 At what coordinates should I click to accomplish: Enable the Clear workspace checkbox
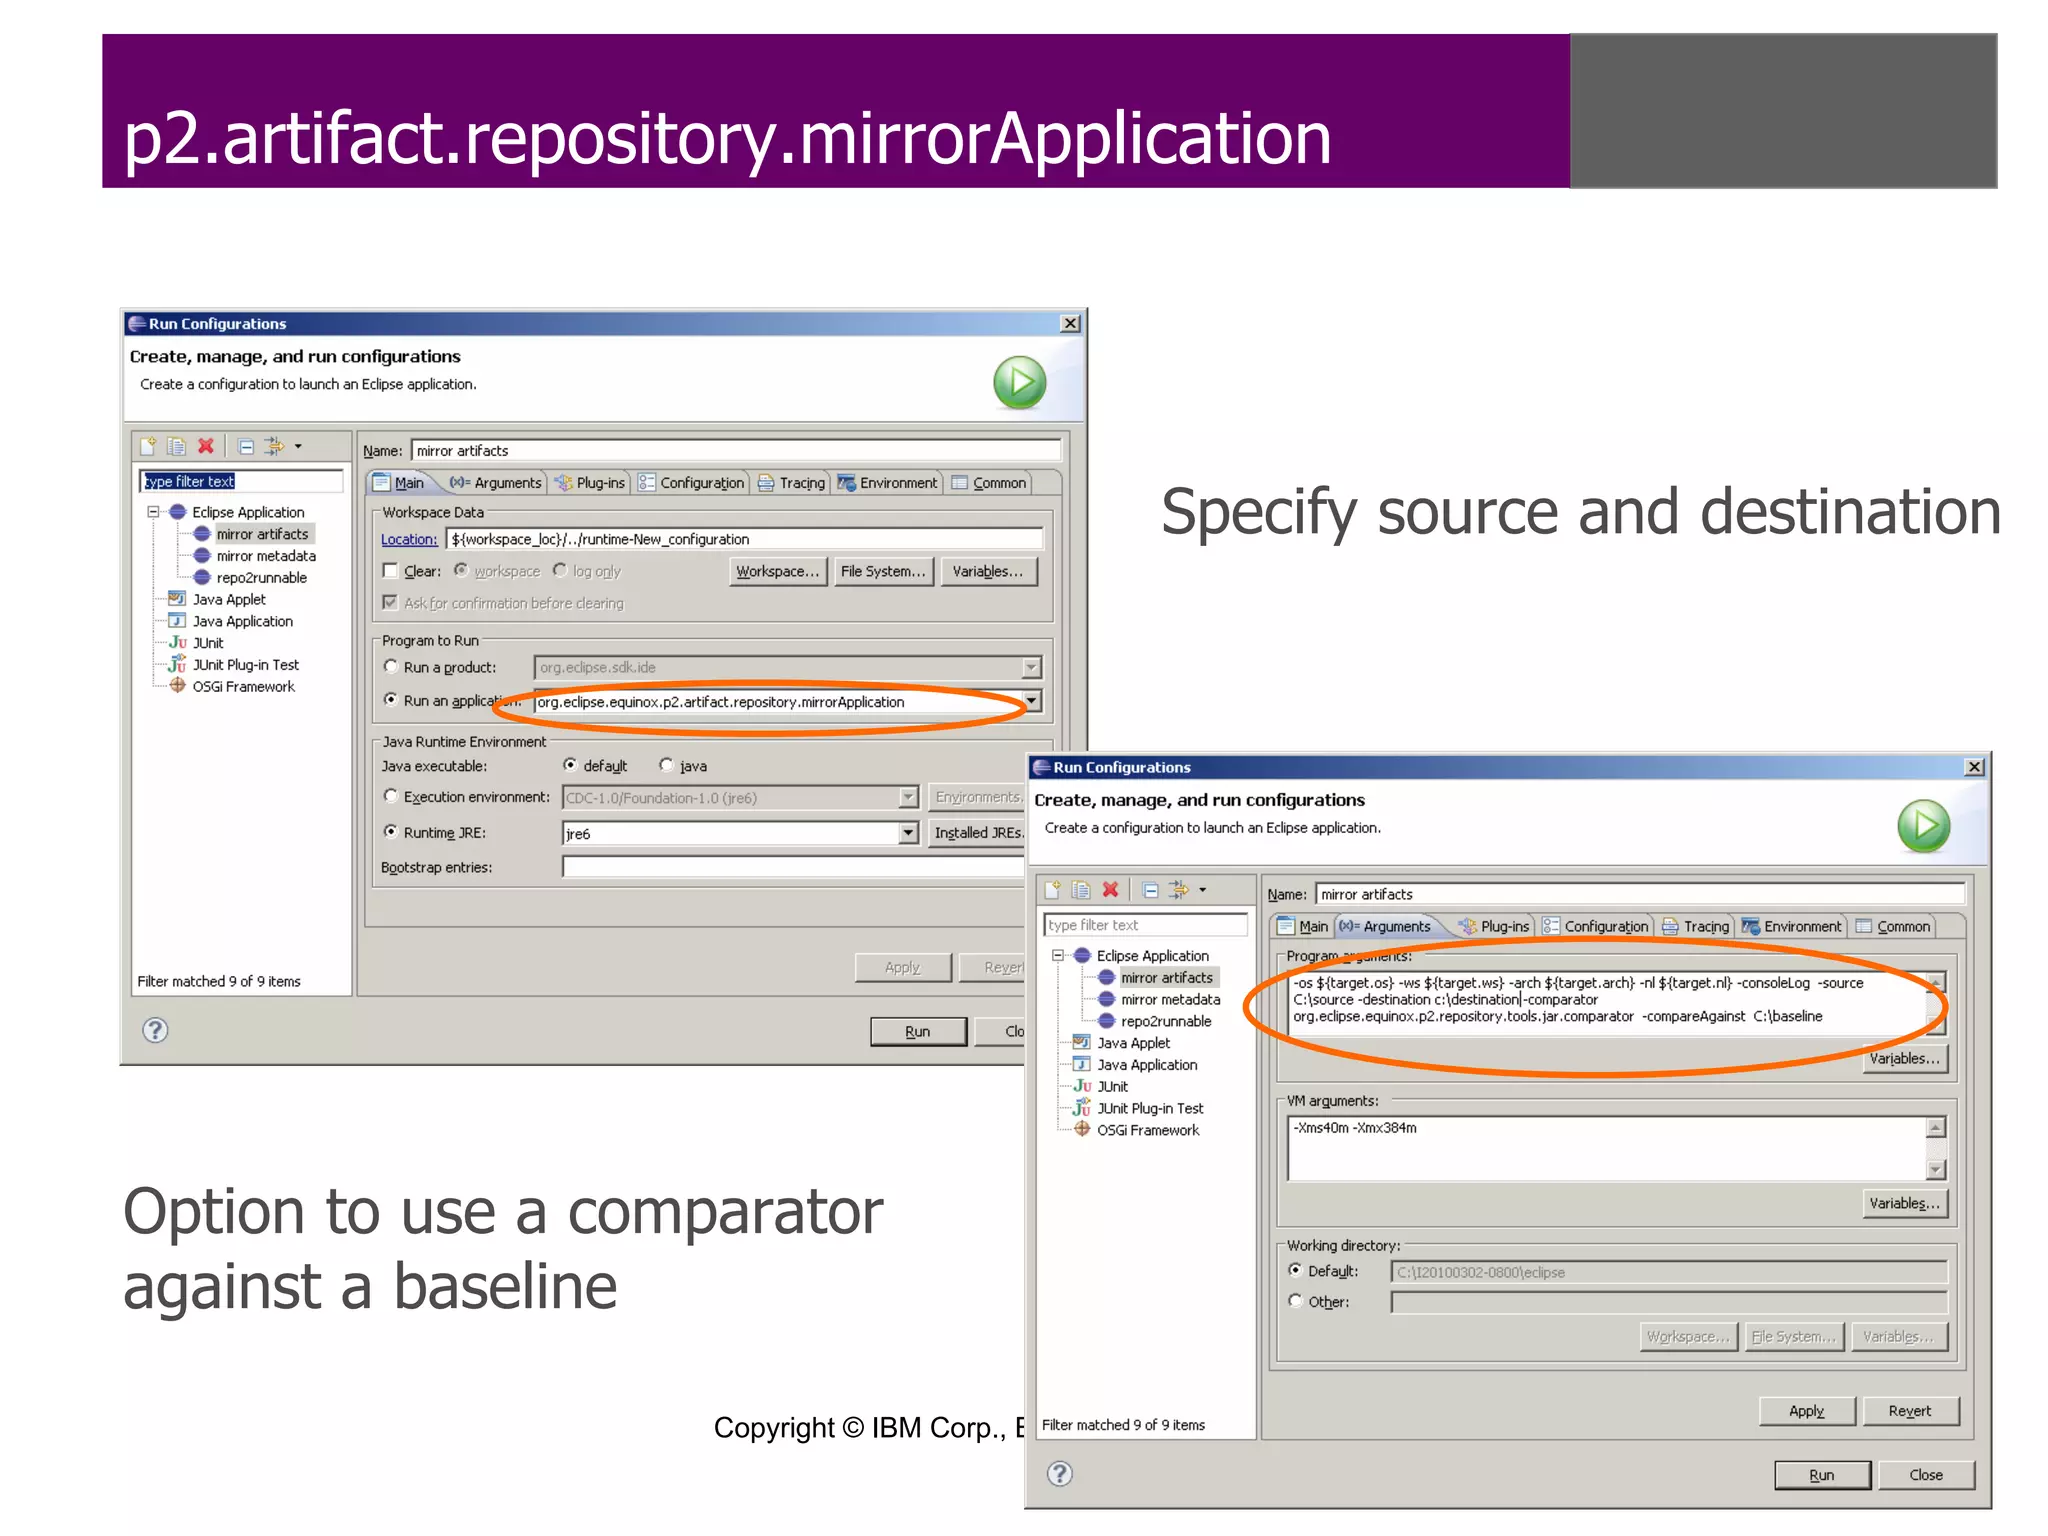tap(390, 571)
